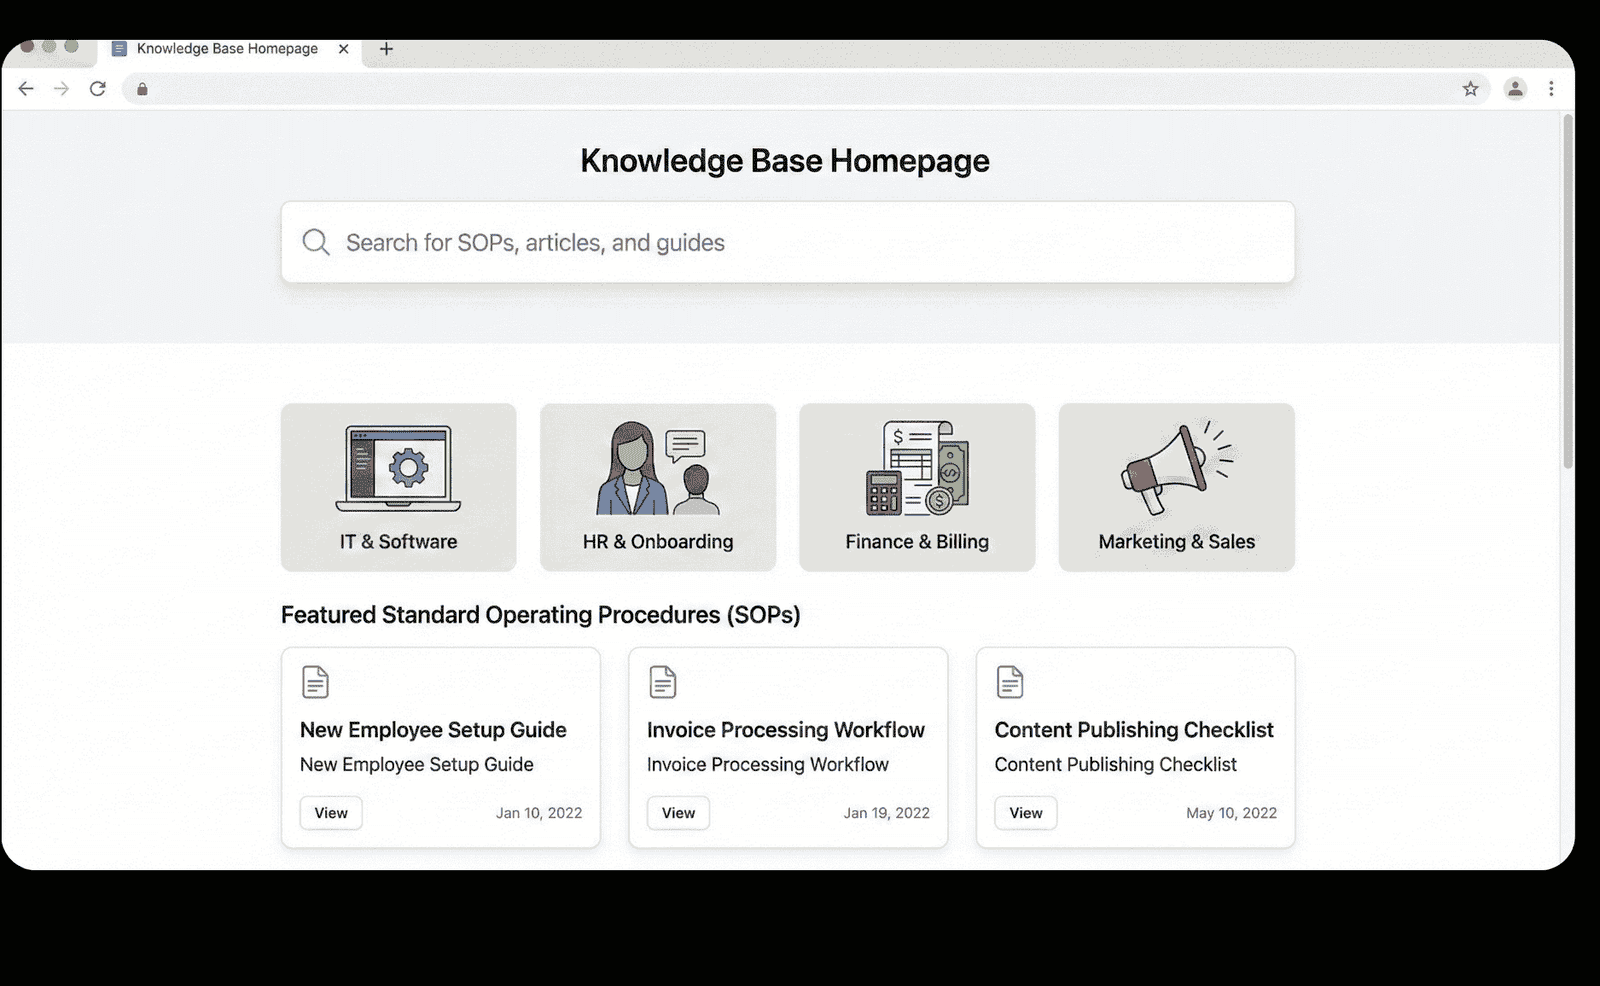Screen dimensions: 1600x986
Task: Click the new tab plus button
Action: click(386, 48)
